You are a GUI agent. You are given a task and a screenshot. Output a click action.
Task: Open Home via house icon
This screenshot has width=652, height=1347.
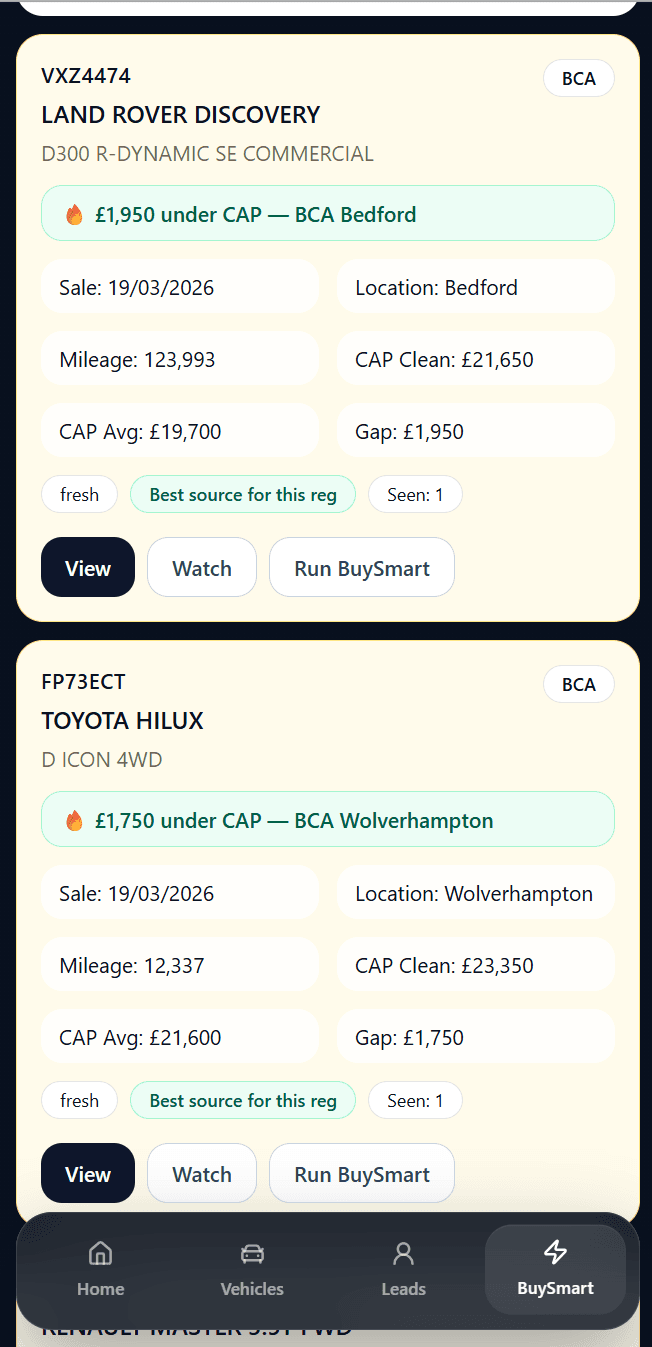click(100, 1254)
